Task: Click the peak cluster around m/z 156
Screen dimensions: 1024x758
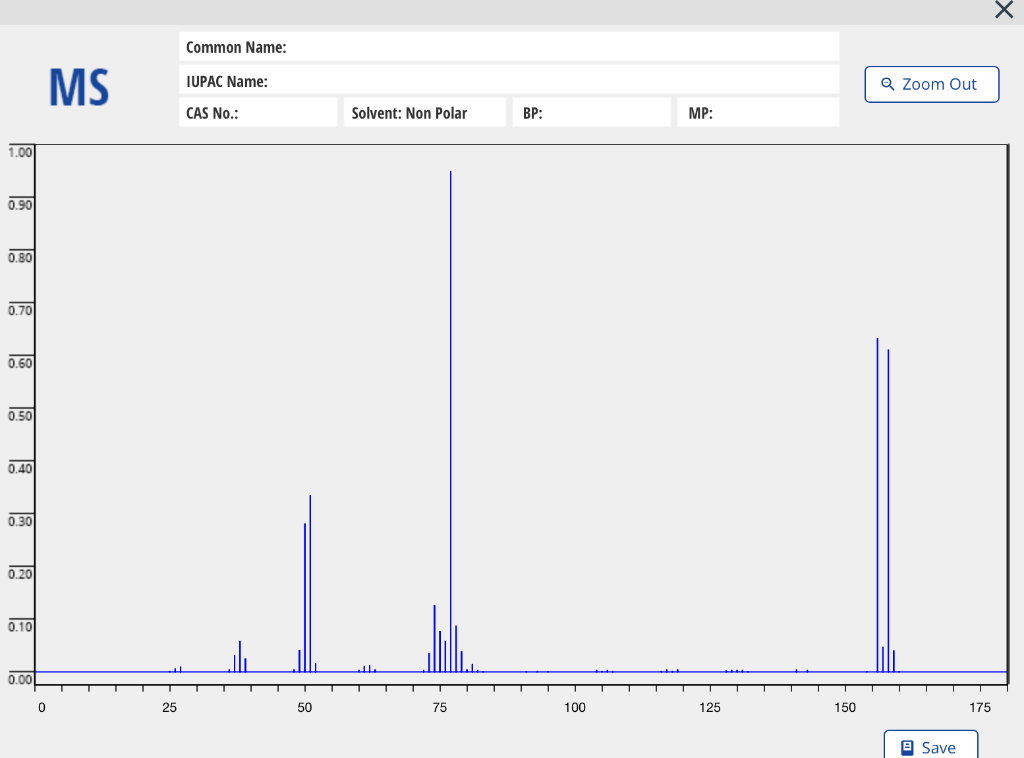Action: coord(878,500)
